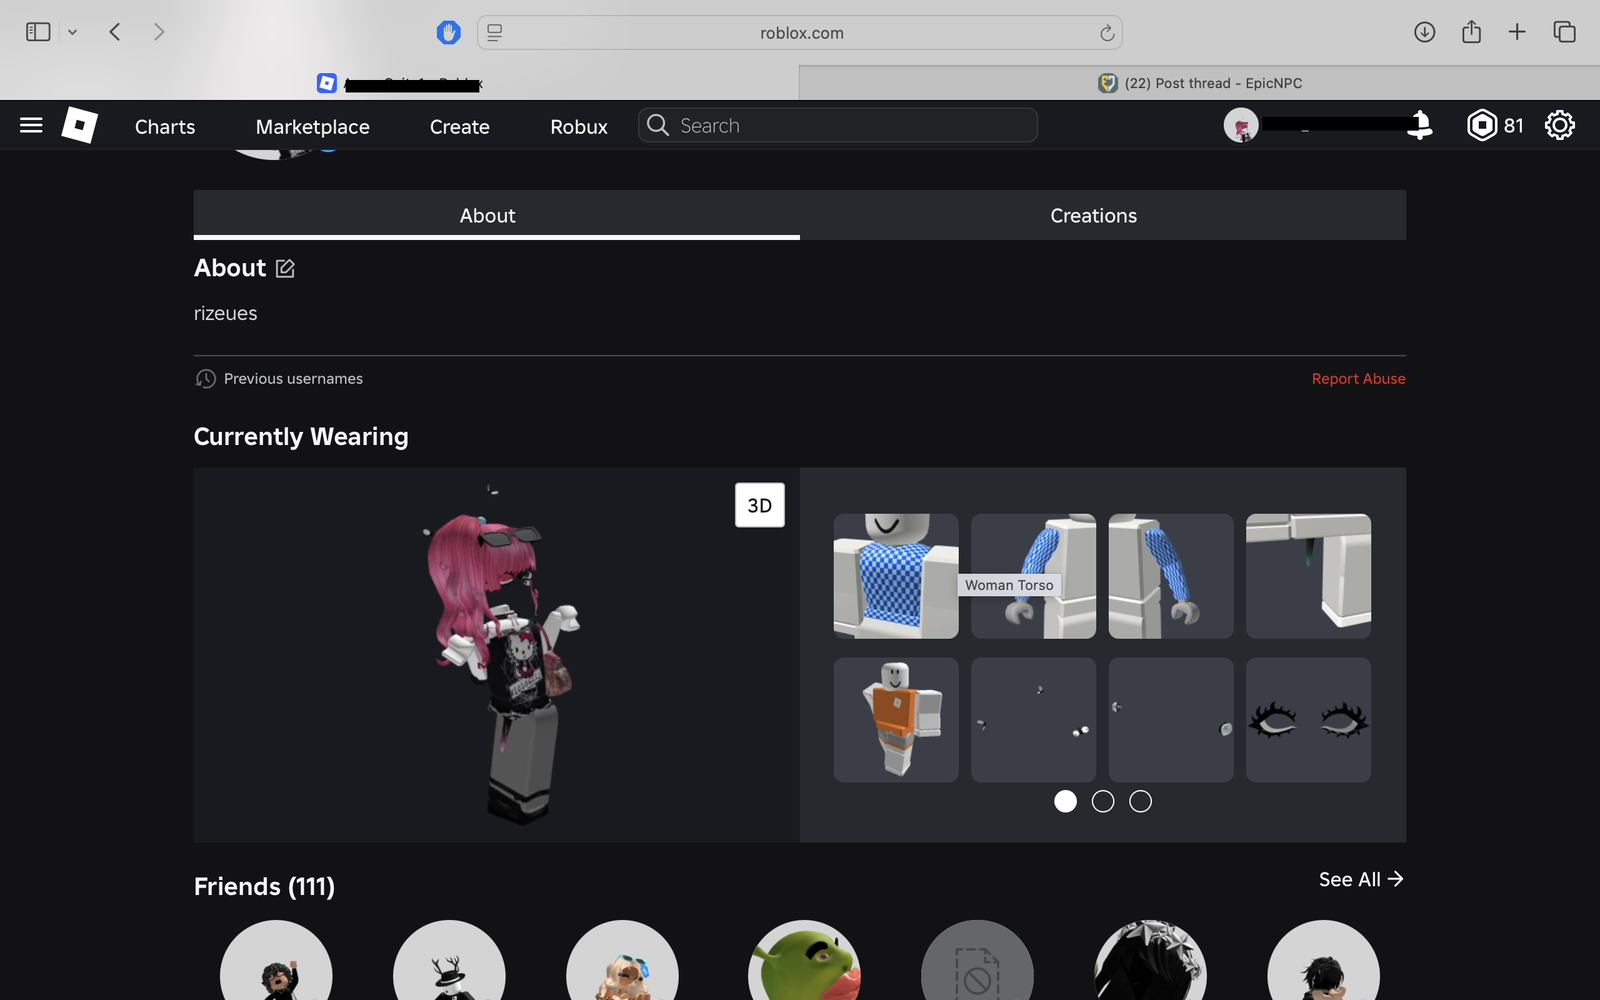Go forward in Safari history
This screenshot has height=1000, width=1600.
click(159, 32)
